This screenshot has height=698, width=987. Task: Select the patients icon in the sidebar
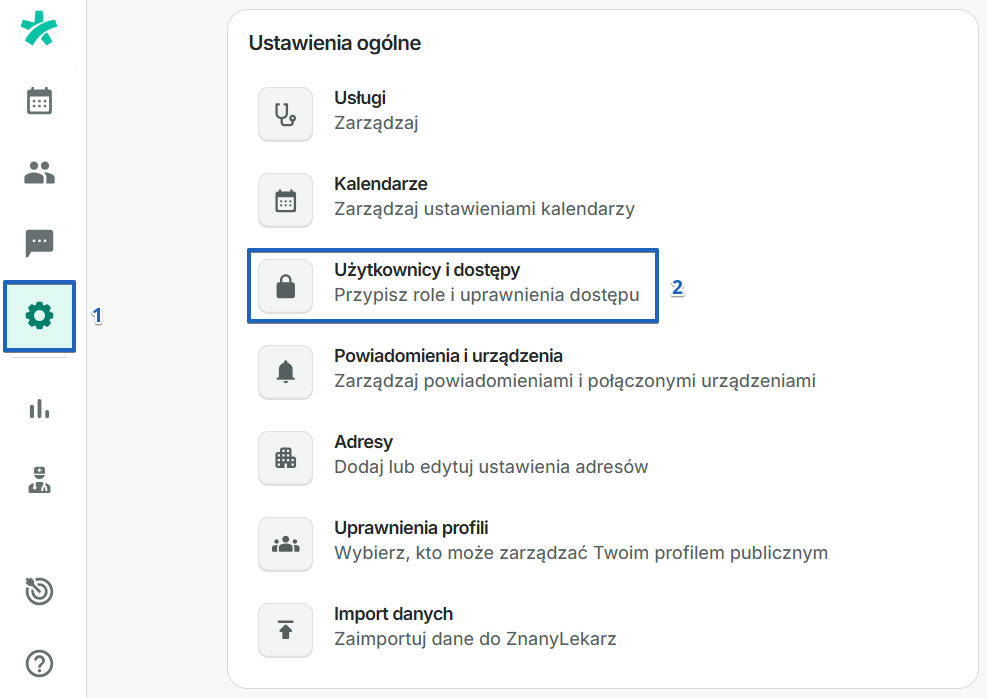click(39, 172)
